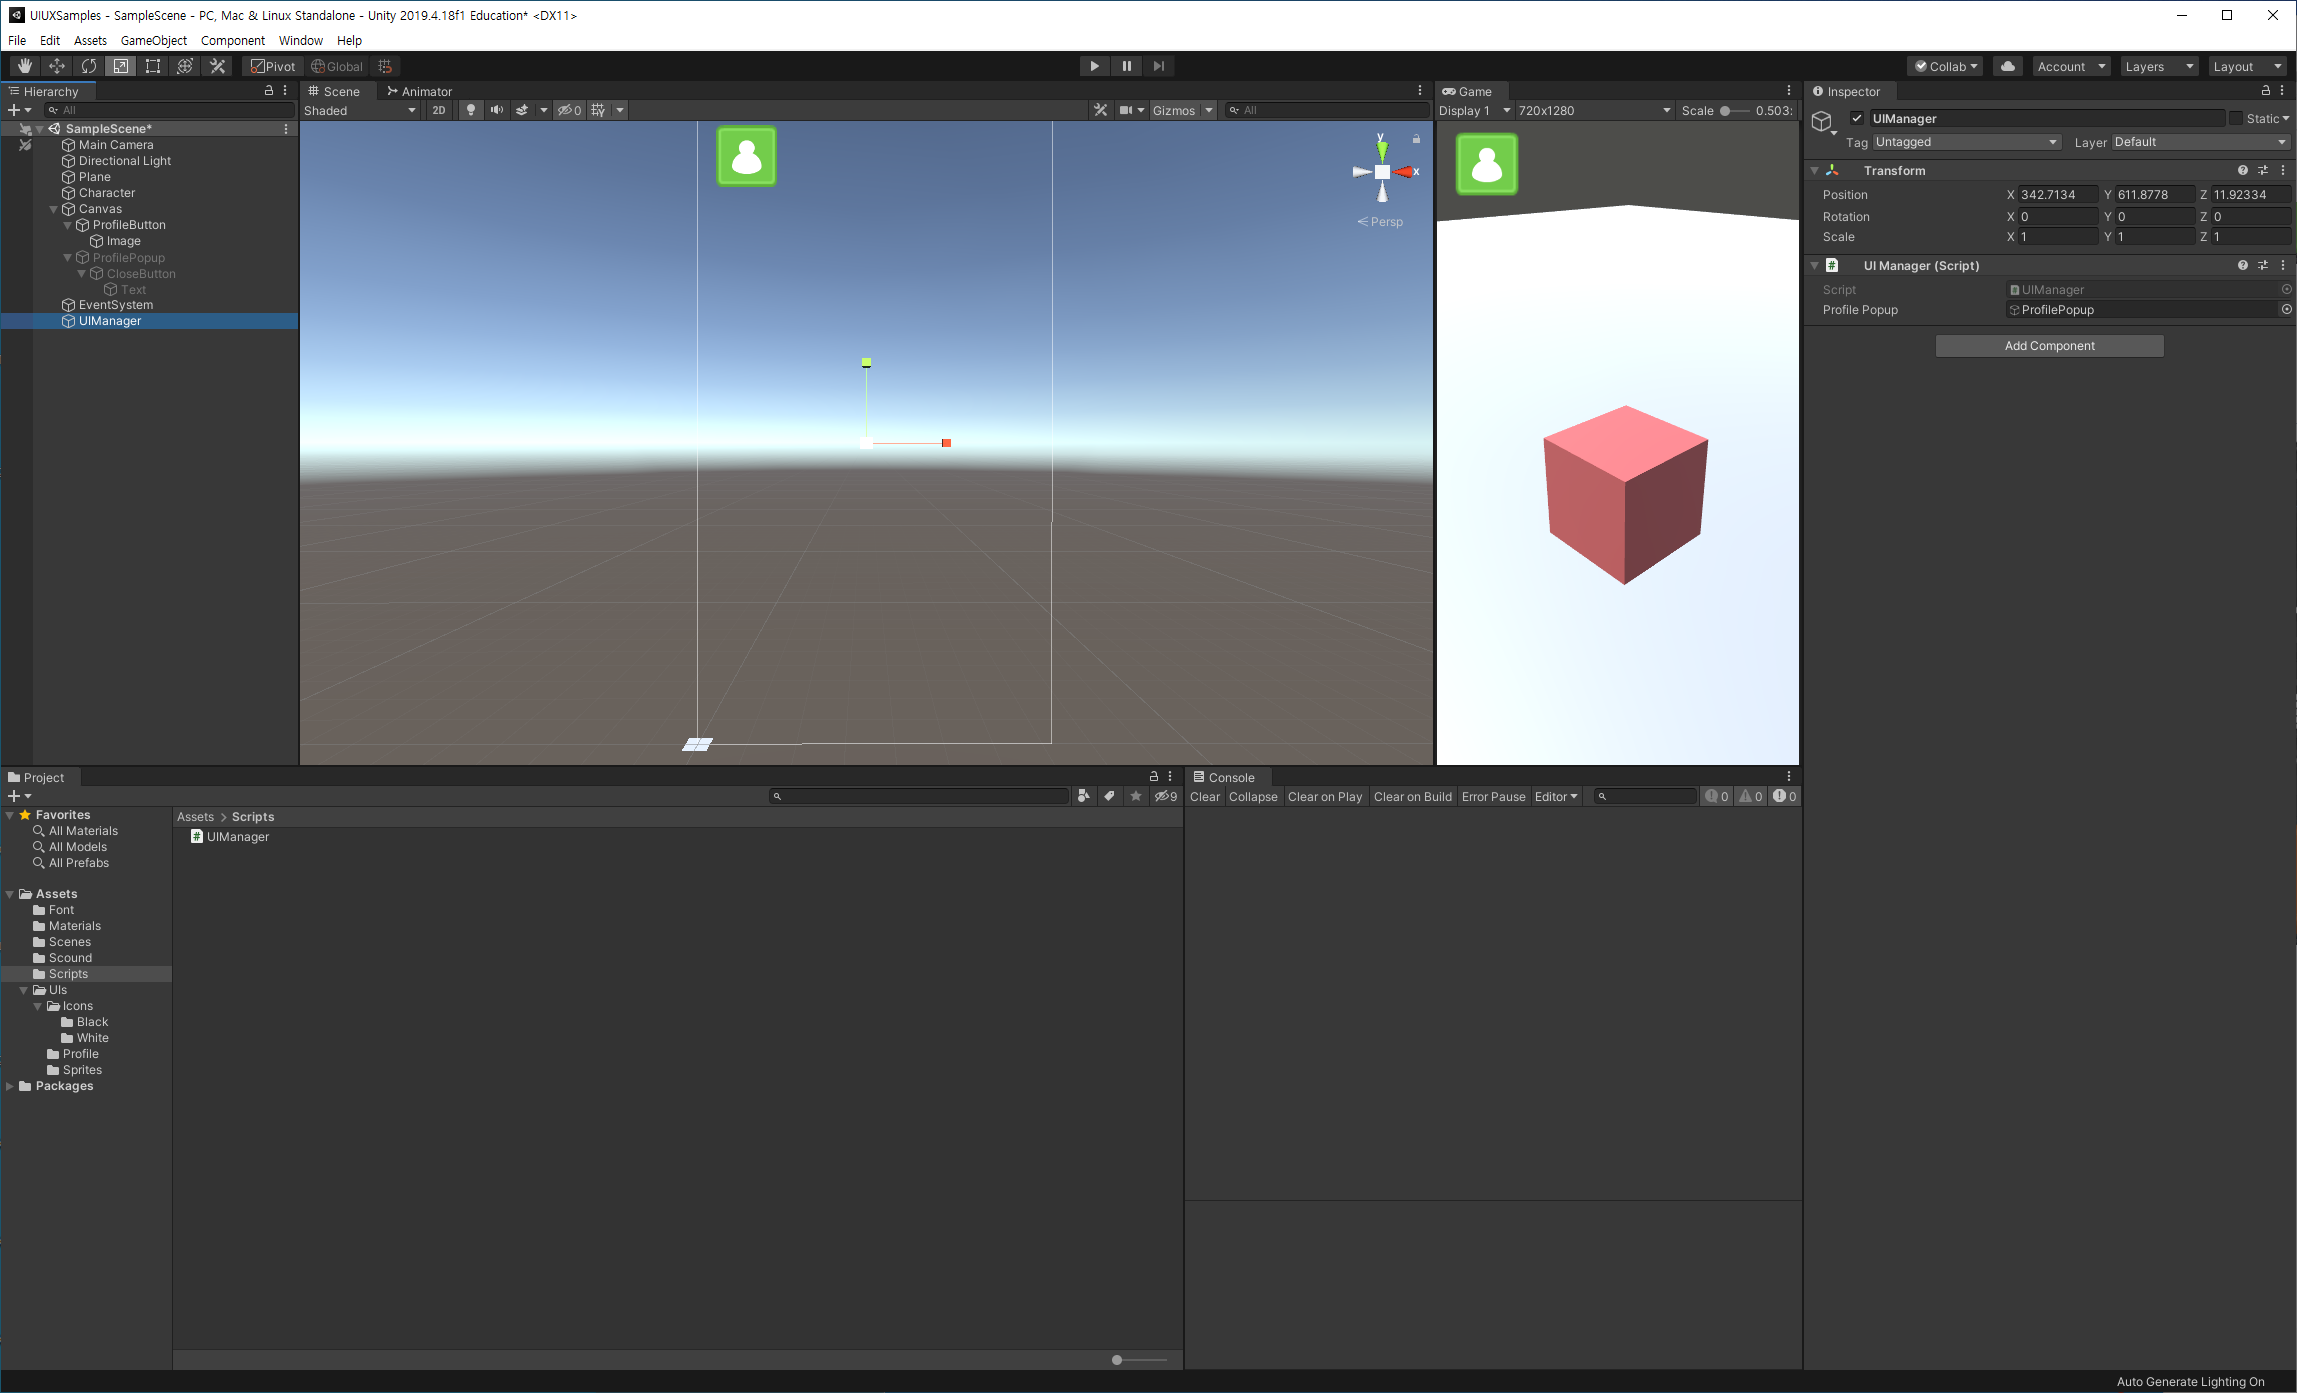
Task: Toggle scene audio speaker icon
Action: coord(496,110)
